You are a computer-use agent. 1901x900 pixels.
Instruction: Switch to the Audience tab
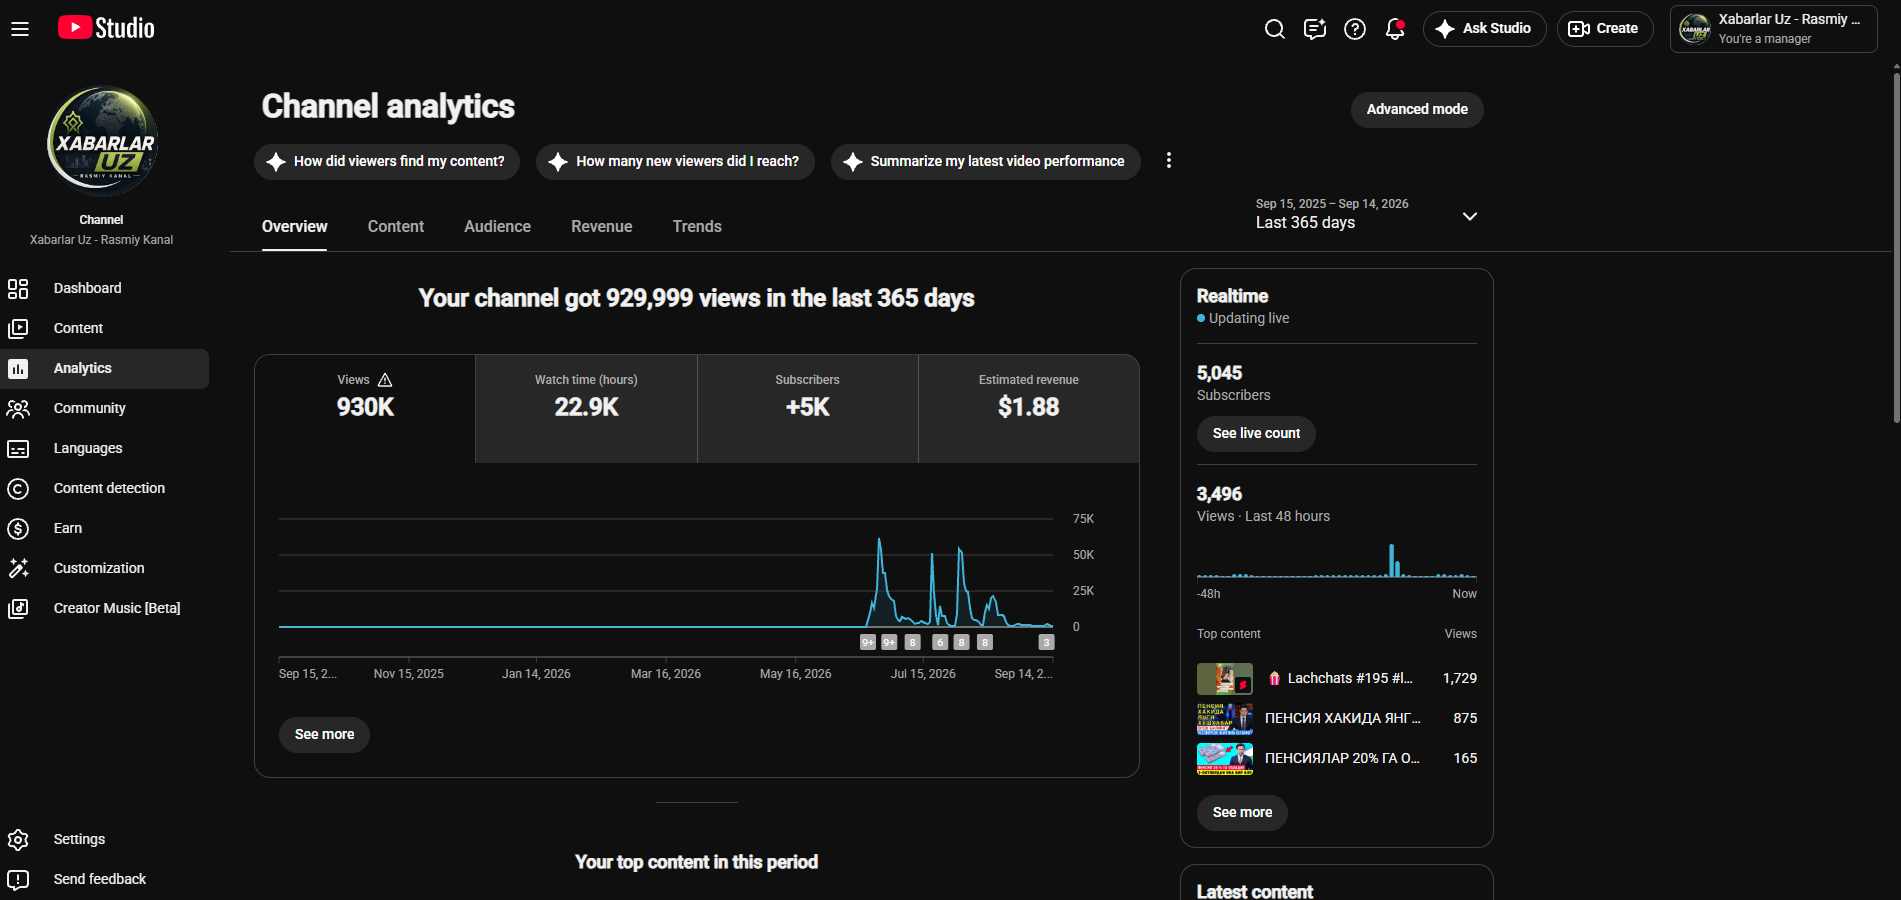click(497, 227)
